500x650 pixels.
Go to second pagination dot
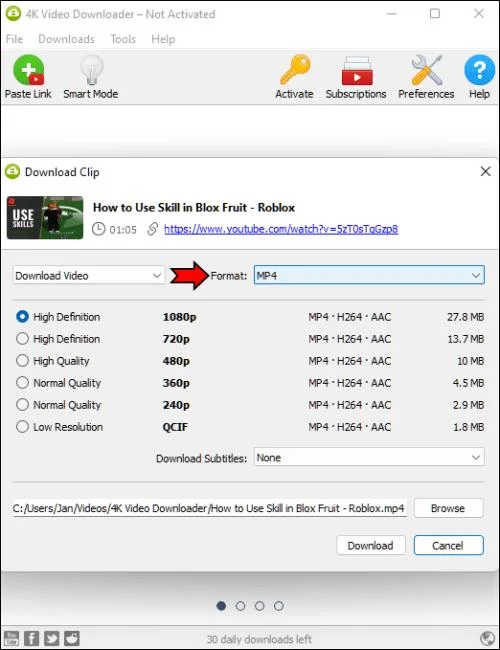click(240, 606)
